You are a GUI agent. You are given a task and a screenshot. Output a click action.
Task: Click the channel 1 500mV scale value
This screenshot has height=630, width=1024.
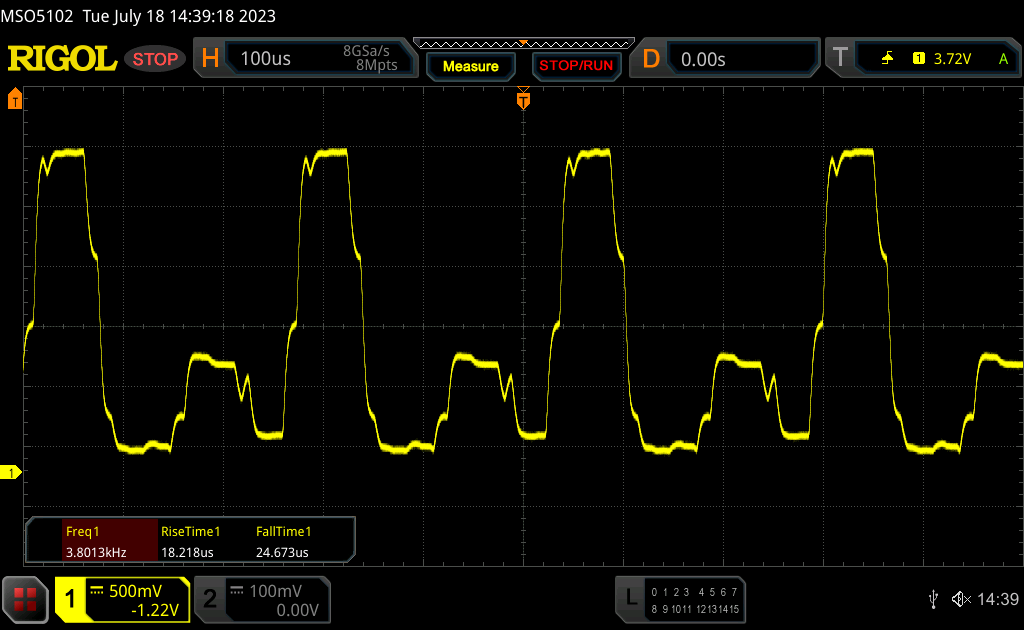coord(135,591)
